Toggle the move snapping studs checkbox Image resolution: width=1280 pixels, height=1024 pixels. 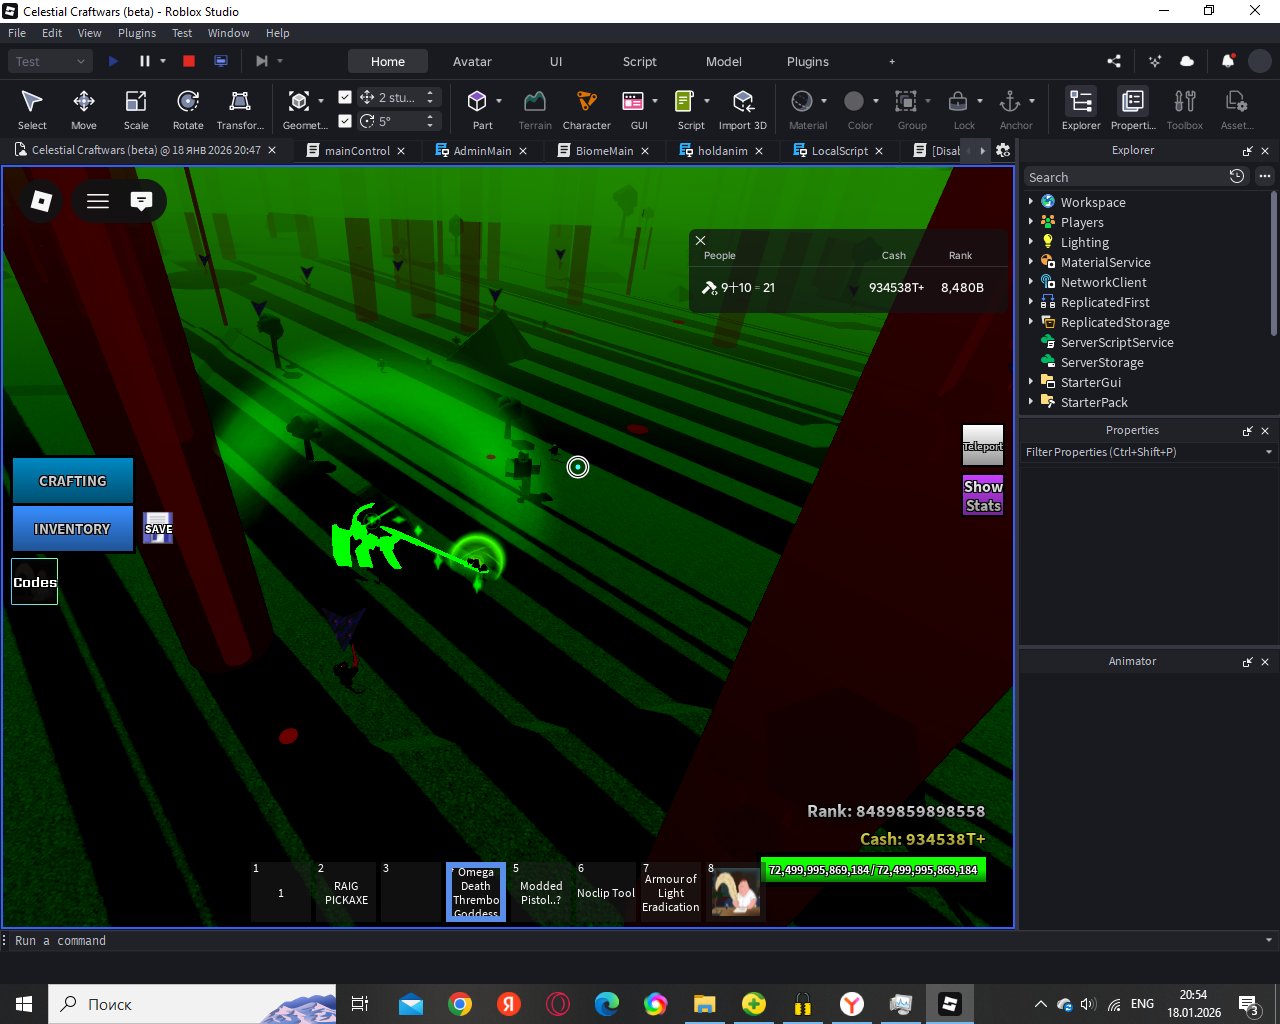(345, 97)
